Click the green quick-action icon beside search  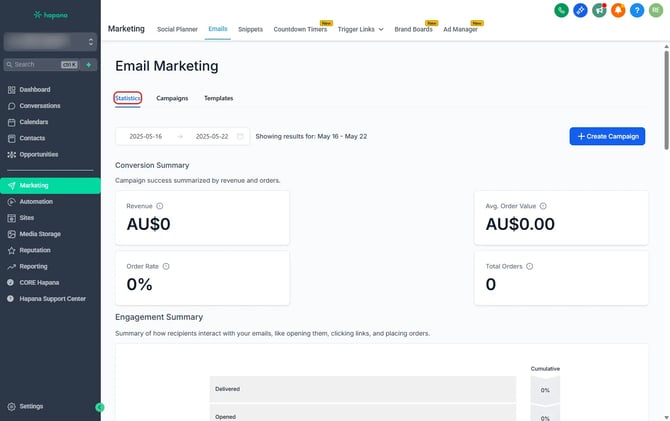[88, 64]
